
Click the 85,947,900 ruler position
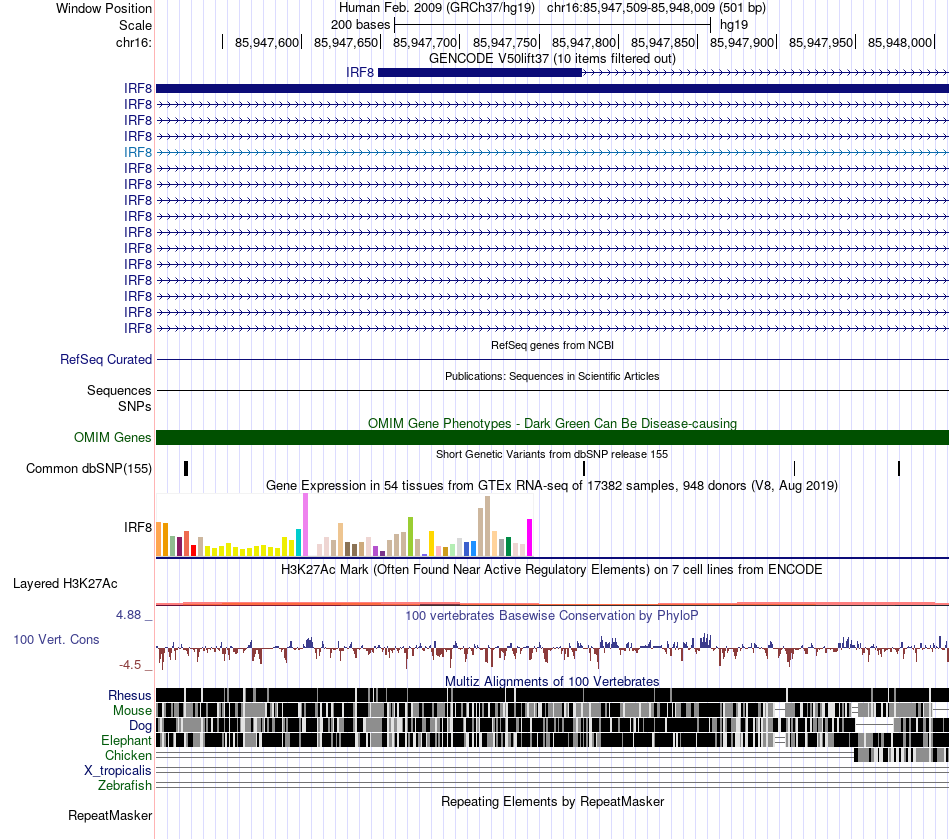(742, 42)
